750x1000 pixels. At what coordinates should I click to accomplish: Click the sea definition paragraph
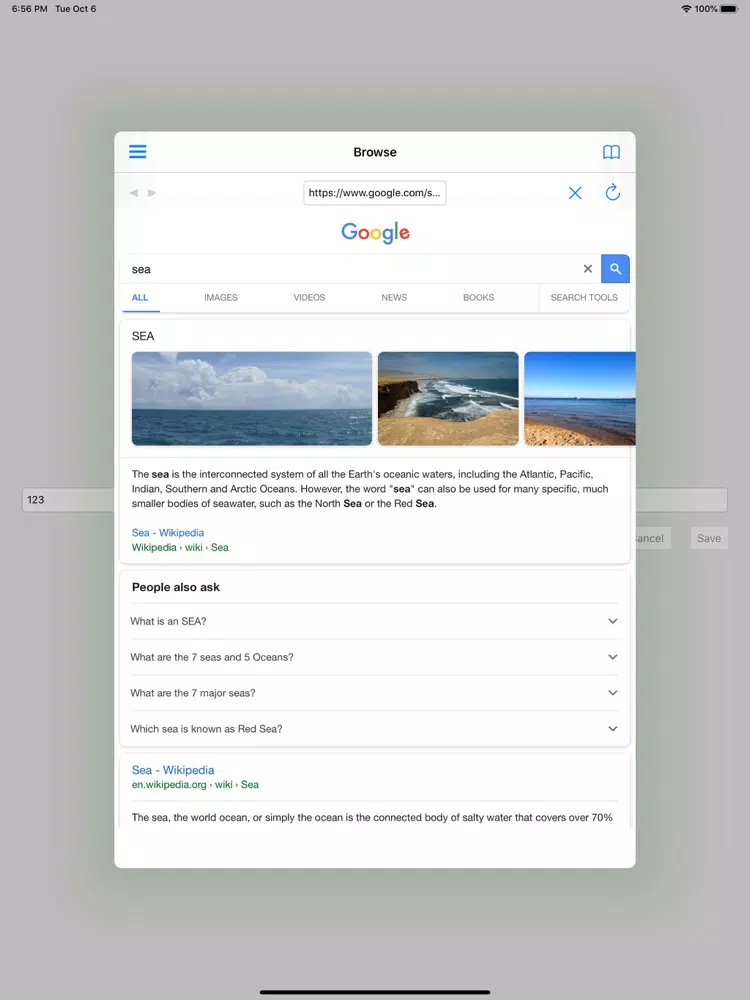pos(370,489)
